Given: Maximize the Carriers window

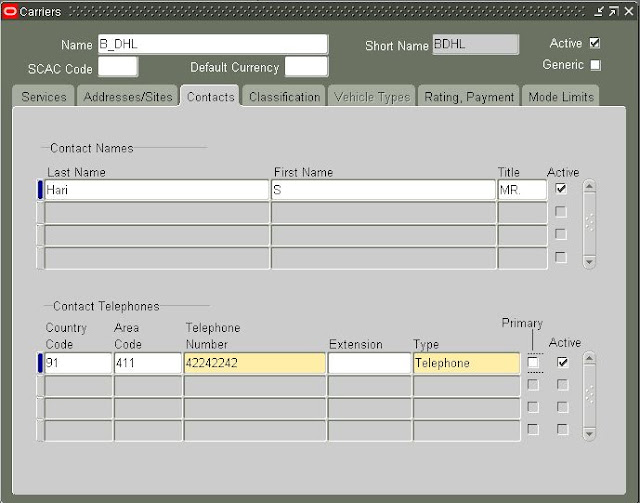Looking at the screenshot, I should click(613, 11).
